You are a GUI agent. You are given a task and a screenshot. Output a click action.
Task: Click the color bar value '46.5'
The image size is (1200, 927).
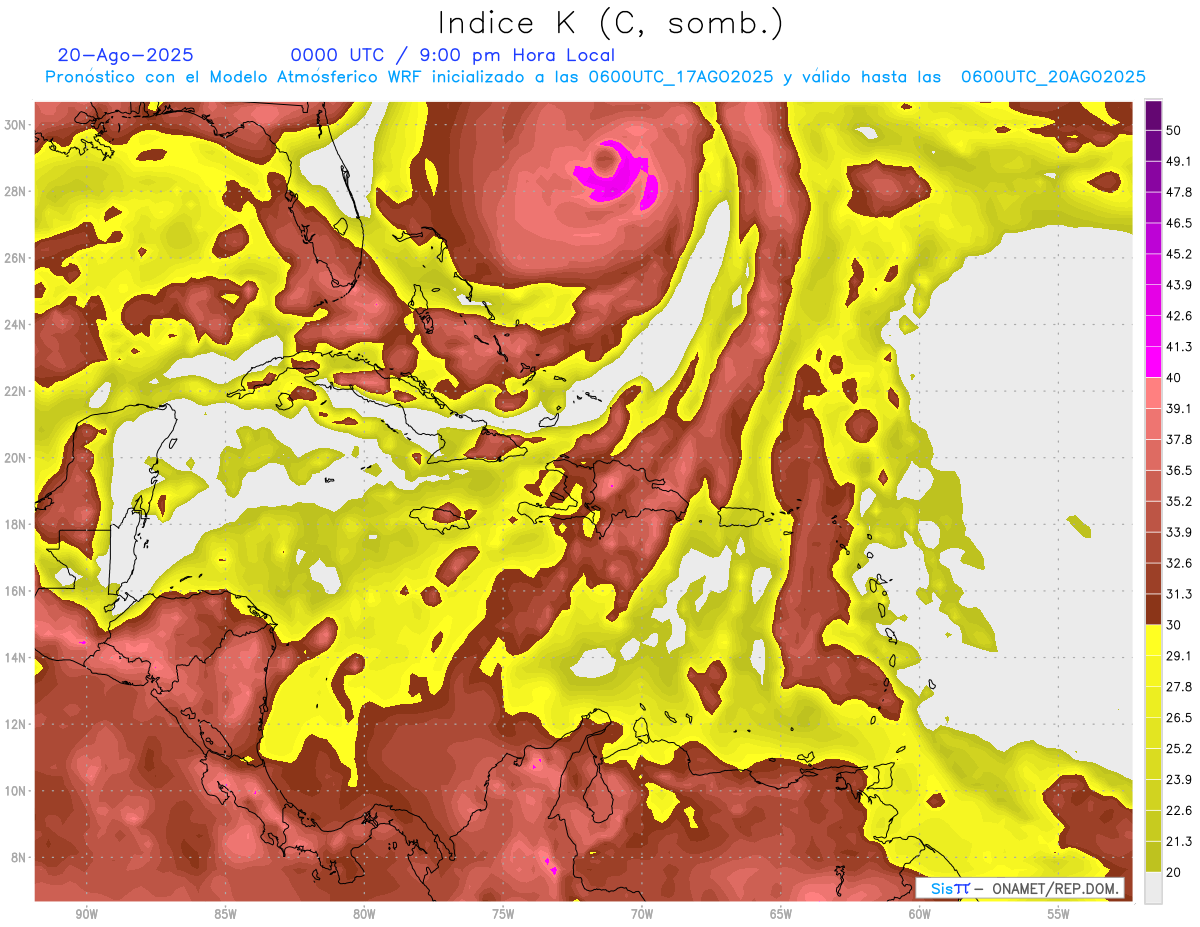coord(1178,223)
